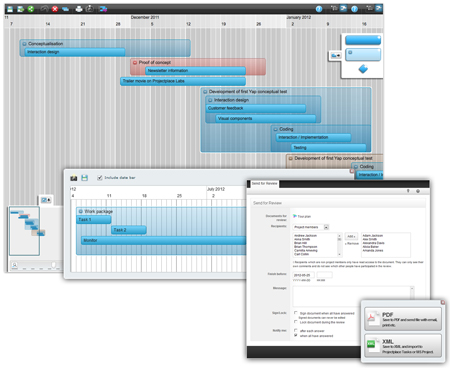The image size is (450, 368).
Task: Click the Remove link under Add
Action: pos(352,243)
